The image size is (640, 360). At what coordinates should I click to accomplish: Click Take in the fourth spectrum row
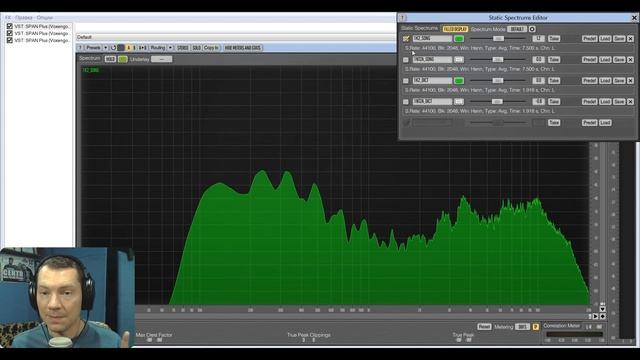tap(553, 101)
